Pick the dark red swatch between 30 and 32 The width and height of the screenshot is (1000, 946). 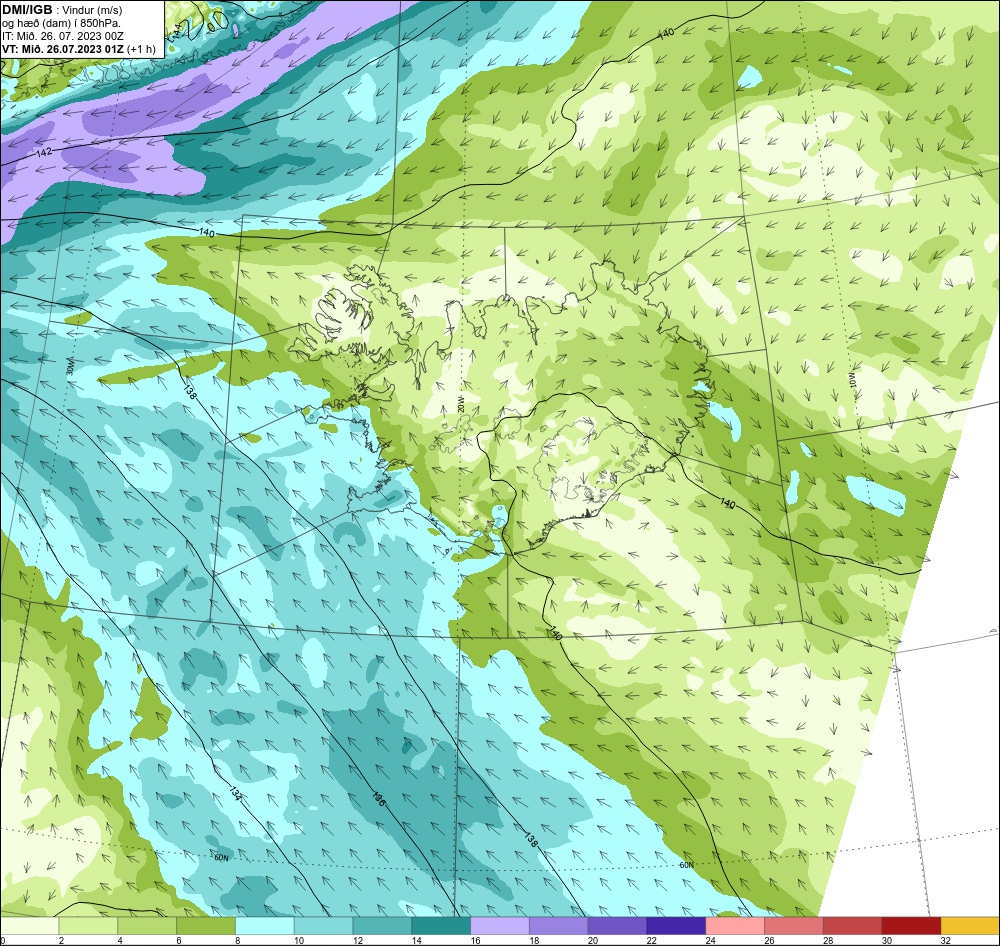tap(911, 926)
